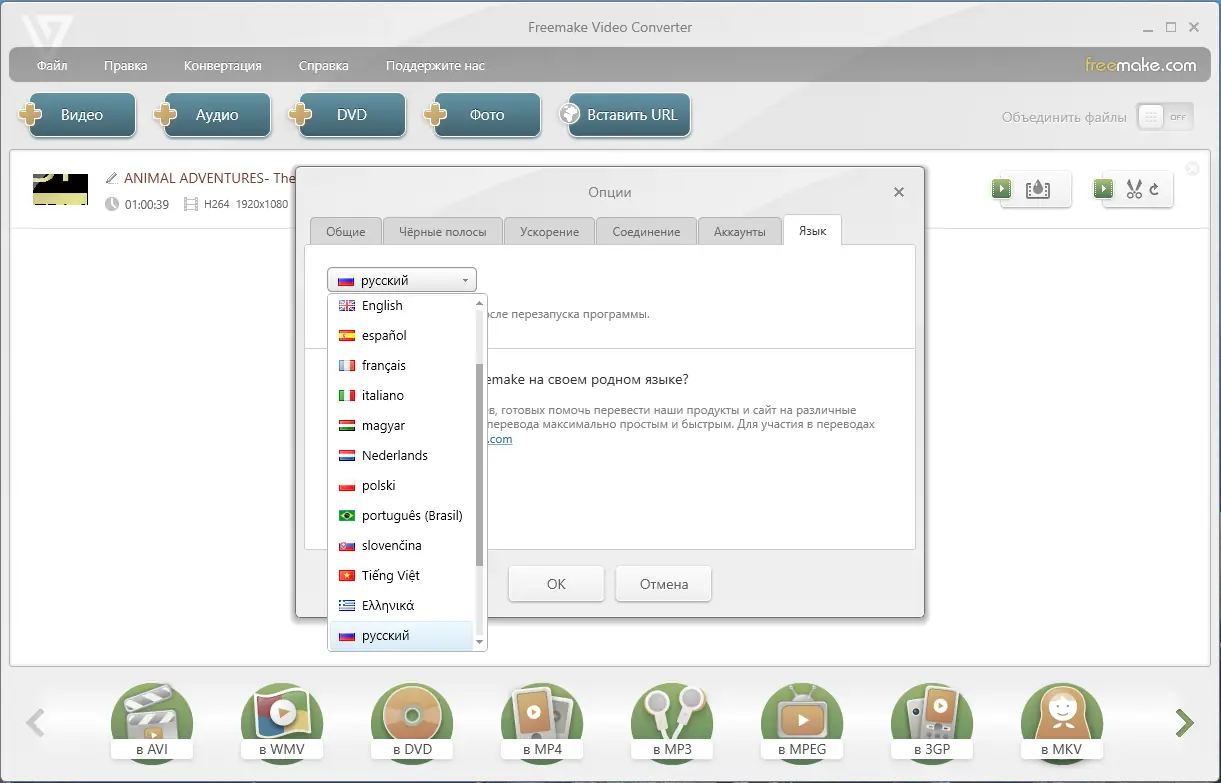The height and width of the screenshot is (783, 1221).
Task: Show next output formats arrow
Action: point(1185,722)
